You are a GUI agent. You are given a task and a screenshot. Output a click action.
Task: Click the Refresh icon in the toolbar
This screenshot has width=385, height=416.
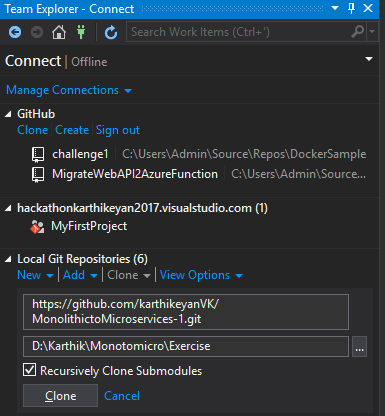(111, 32)
